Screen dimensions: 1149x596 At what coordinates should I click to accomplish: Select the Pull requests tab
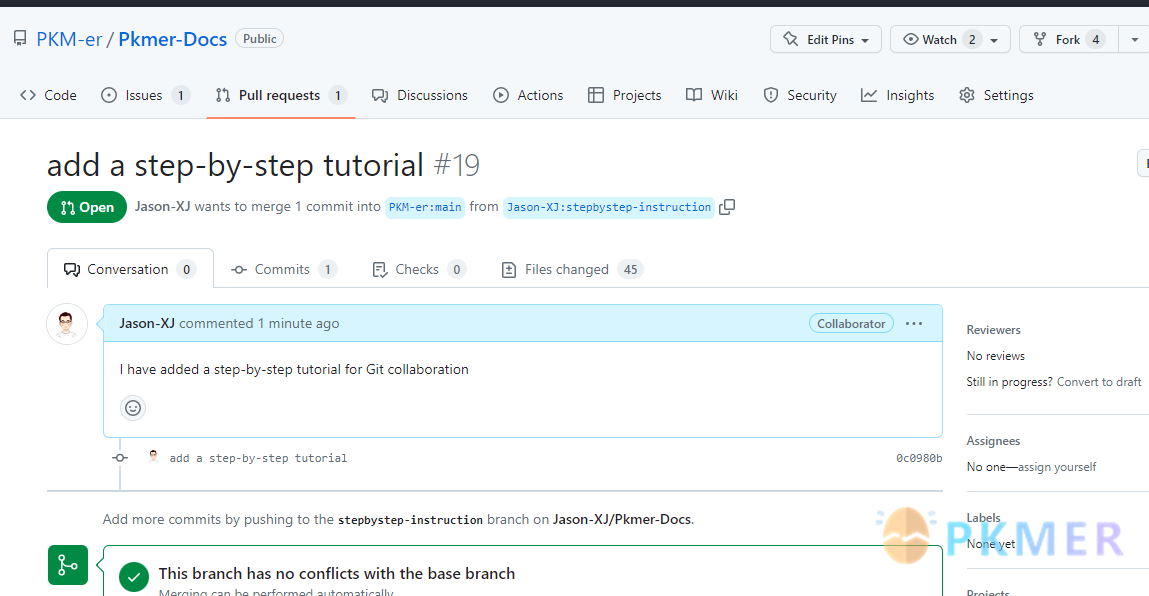tap(281, 95)
